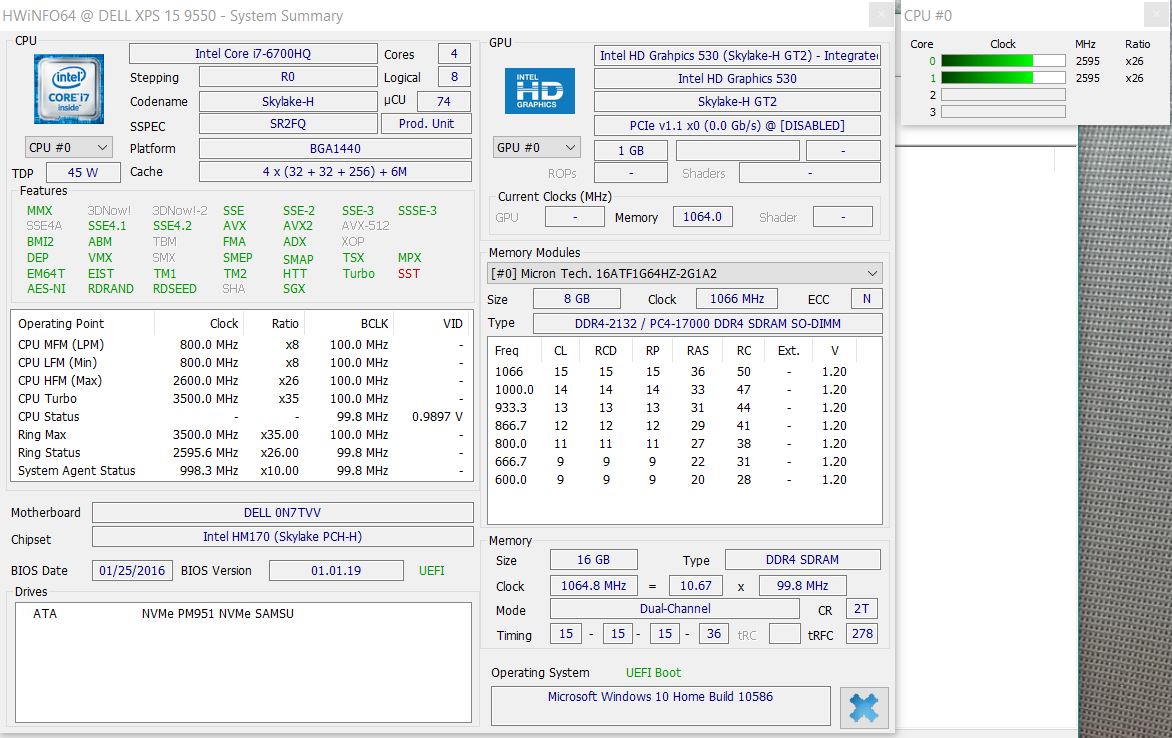Image resolution: width=1172 pixels, height=738 pixels.
Task: Click the empty core 2 clock bar
Action: click(x=1003, y=95)
